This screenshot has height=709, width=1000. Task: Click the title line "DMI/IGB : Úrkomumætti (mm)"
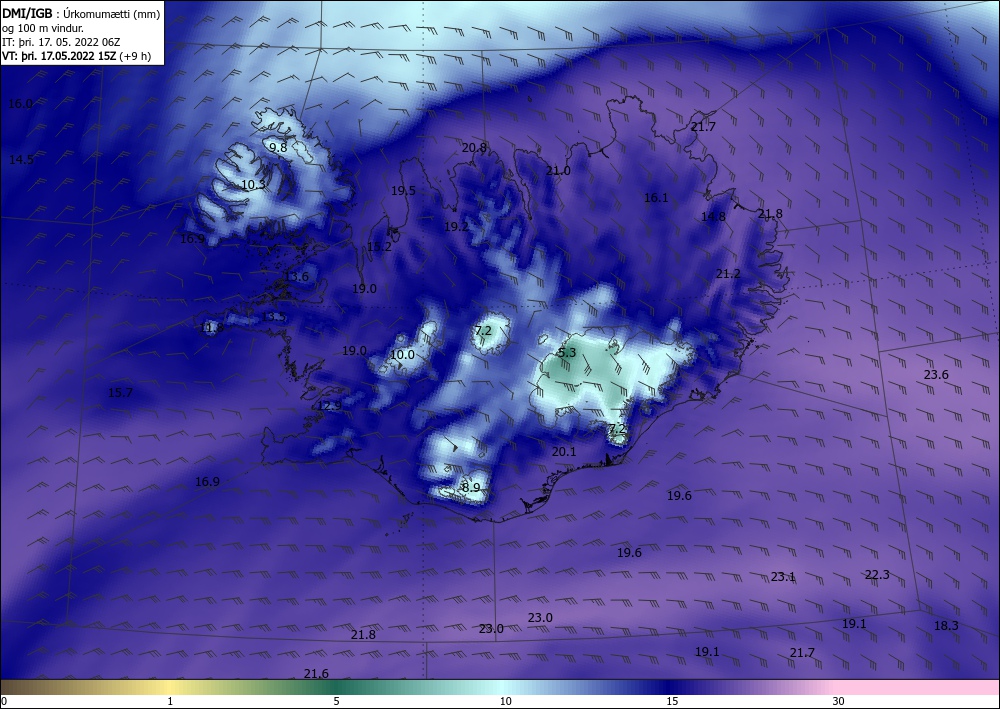(81, 13)
